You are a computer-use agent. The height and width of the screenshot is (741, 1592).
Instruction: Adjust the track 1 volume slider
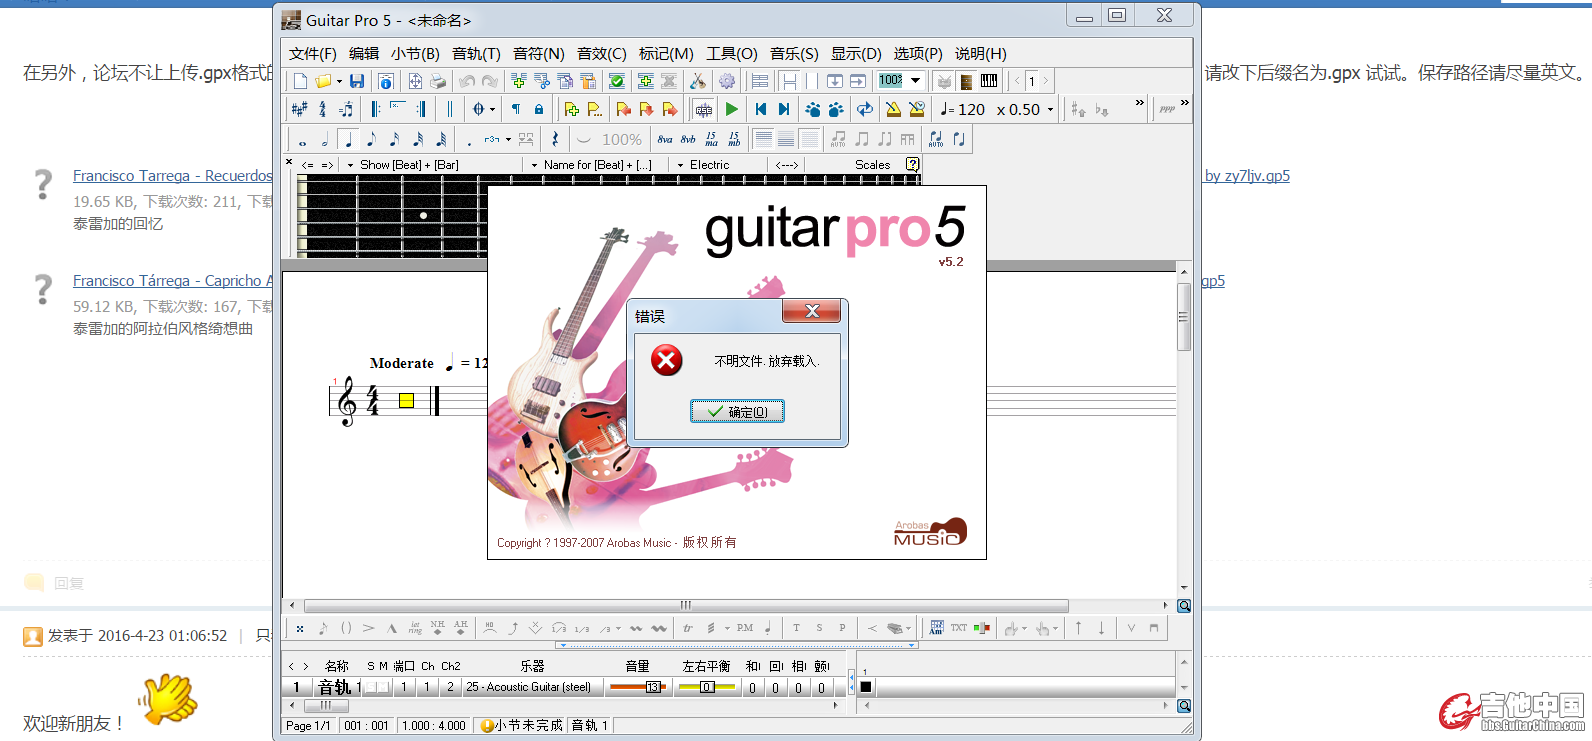(637, 687)
